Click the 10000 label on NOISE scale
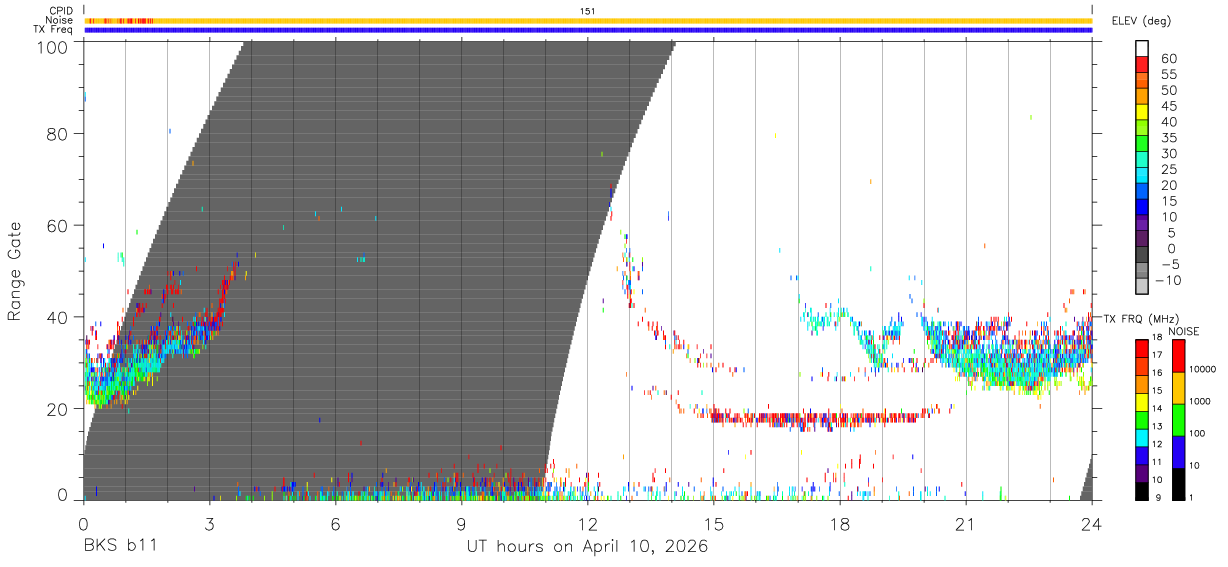Screen dimensions: 1228x567 coord(1205,370)
